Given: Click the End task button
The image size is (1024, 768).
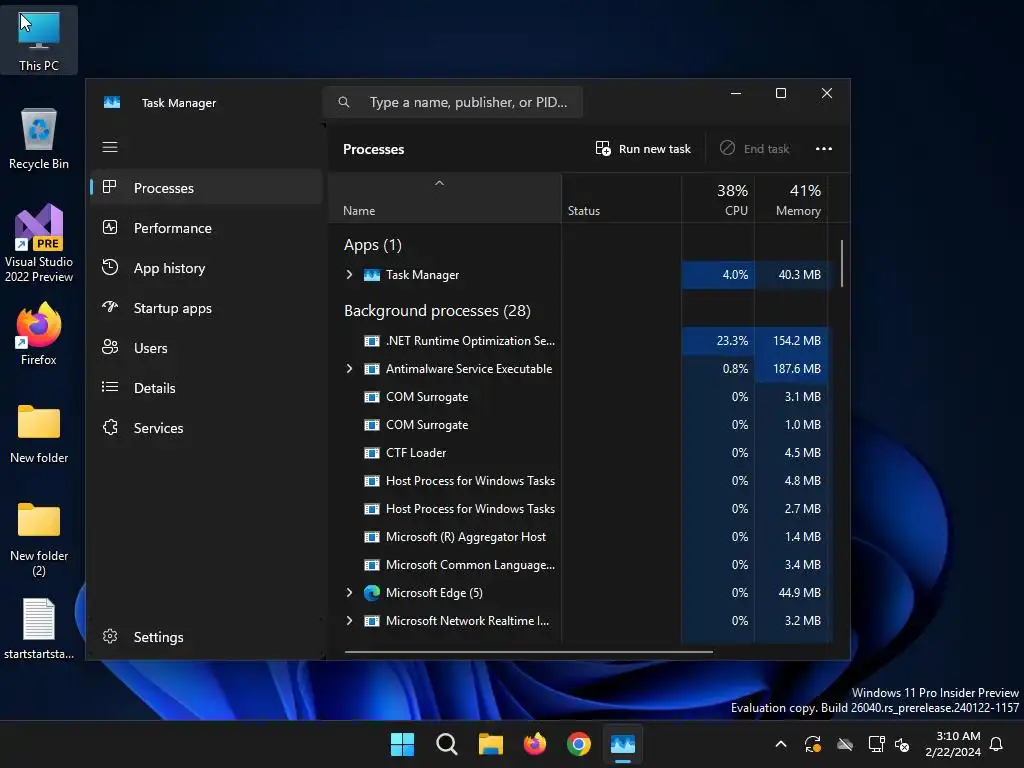Looking at the screenshot, I should [754, 149].
